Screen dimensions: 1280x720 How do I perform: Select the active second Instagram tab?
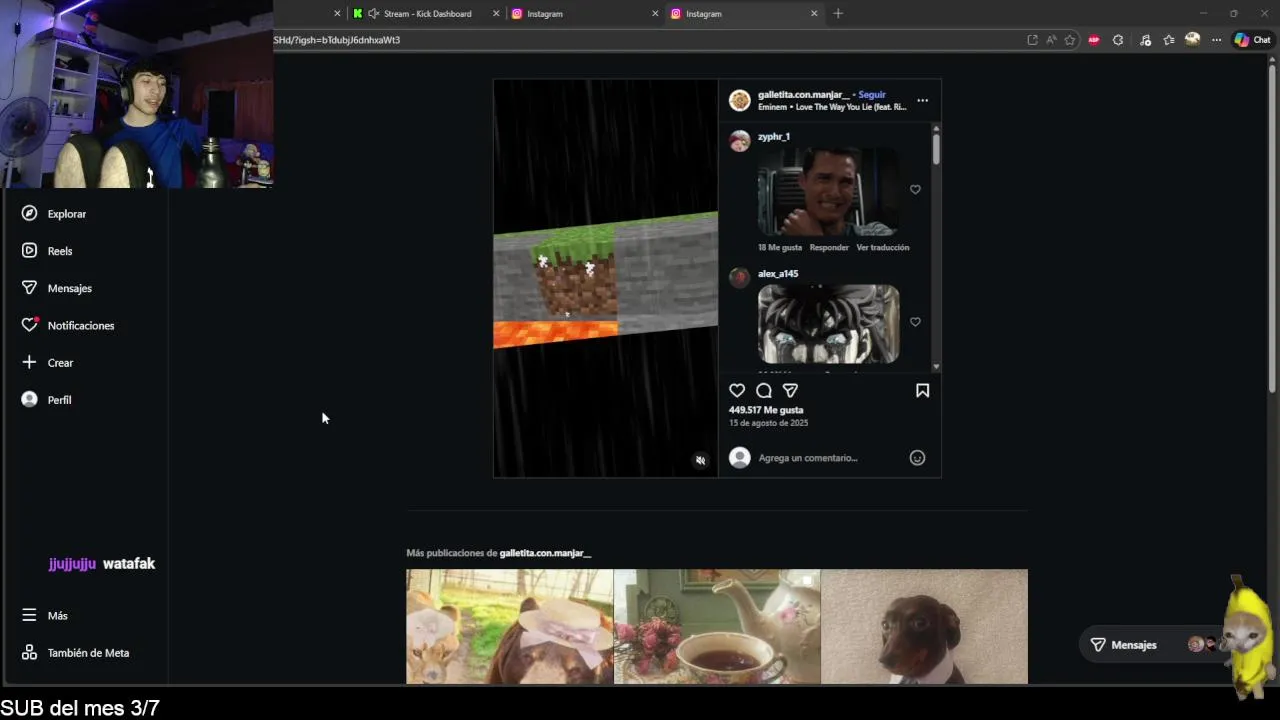(740, 14)
